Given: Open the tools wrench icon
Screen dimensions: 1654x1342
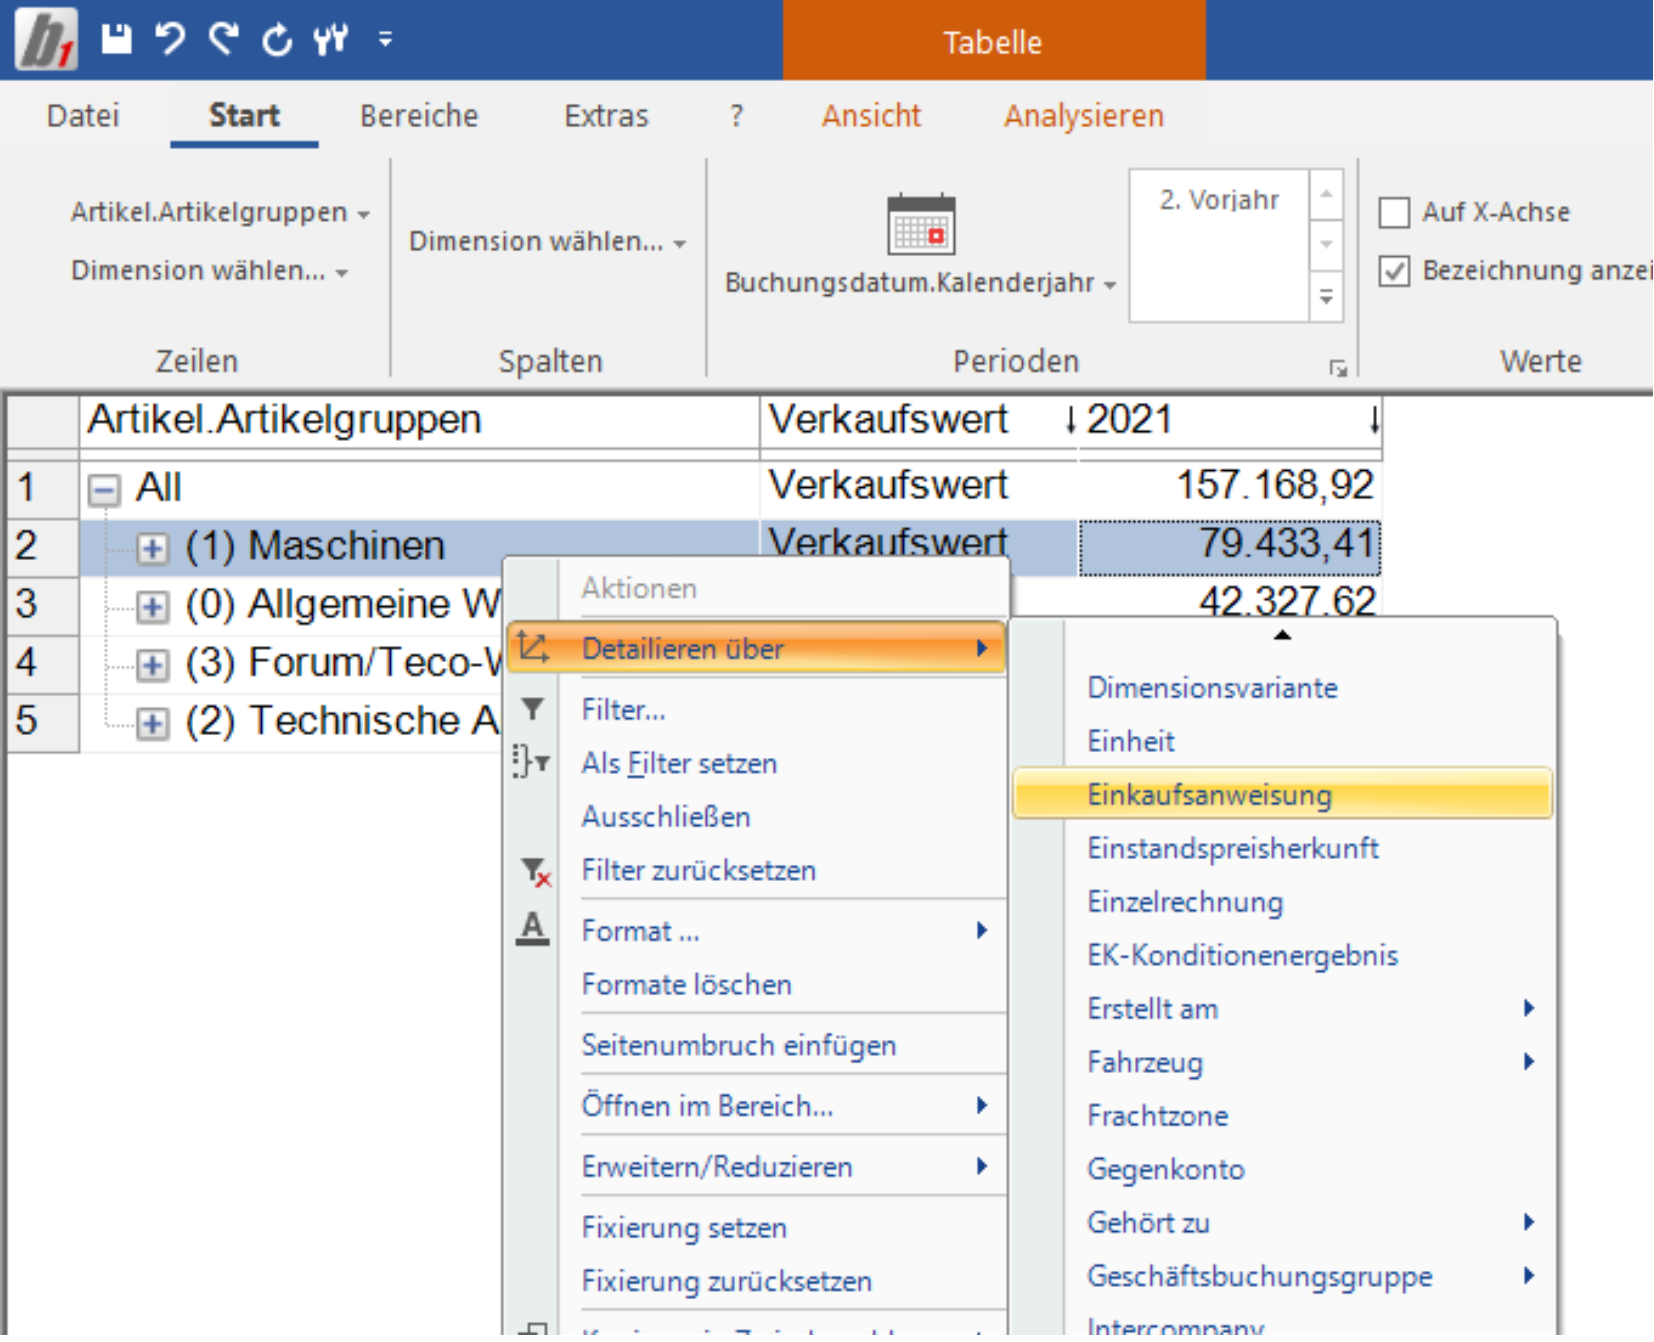Looking at the screenshot, I should tap(331, 39).
